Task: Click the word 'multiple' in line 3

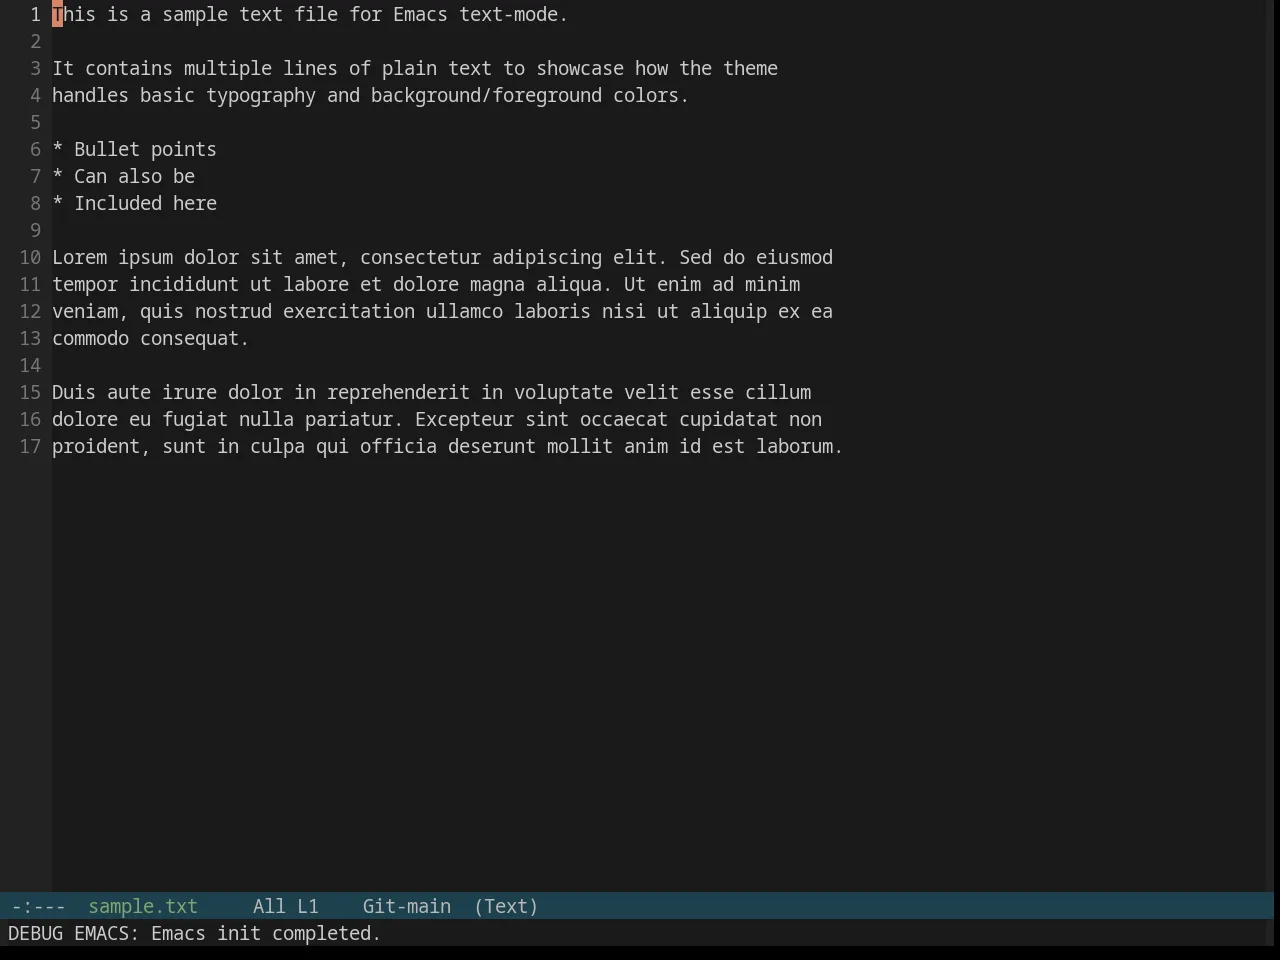Action: pyautogui.click(x=228, y=68)
